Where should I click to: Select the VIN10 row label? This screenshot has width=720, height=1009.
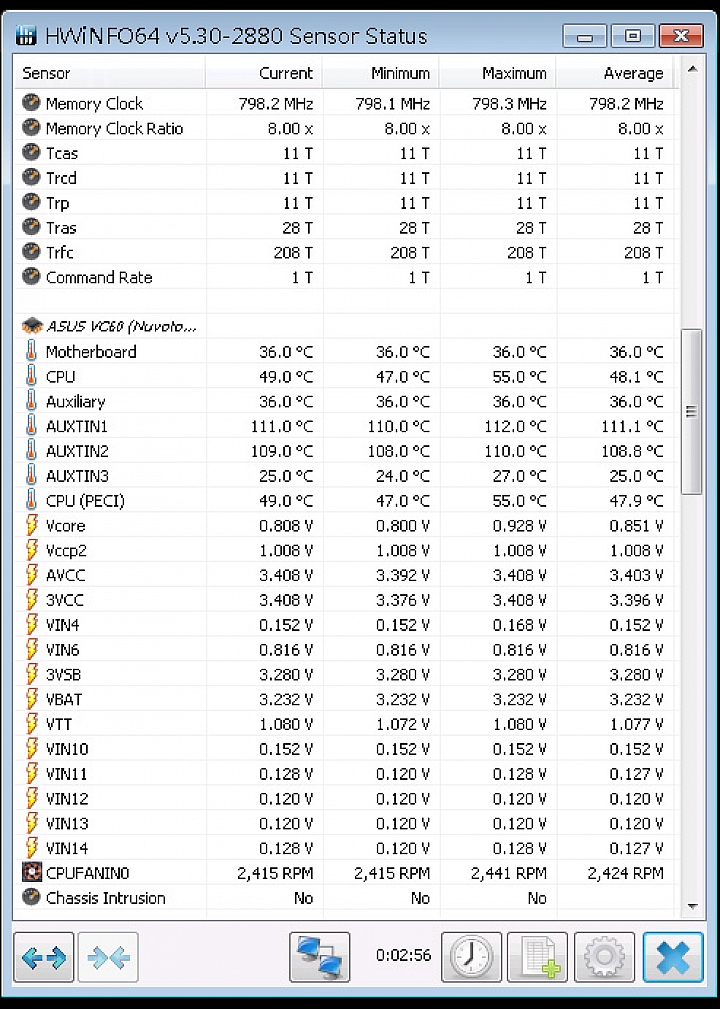tap(67, 749)
